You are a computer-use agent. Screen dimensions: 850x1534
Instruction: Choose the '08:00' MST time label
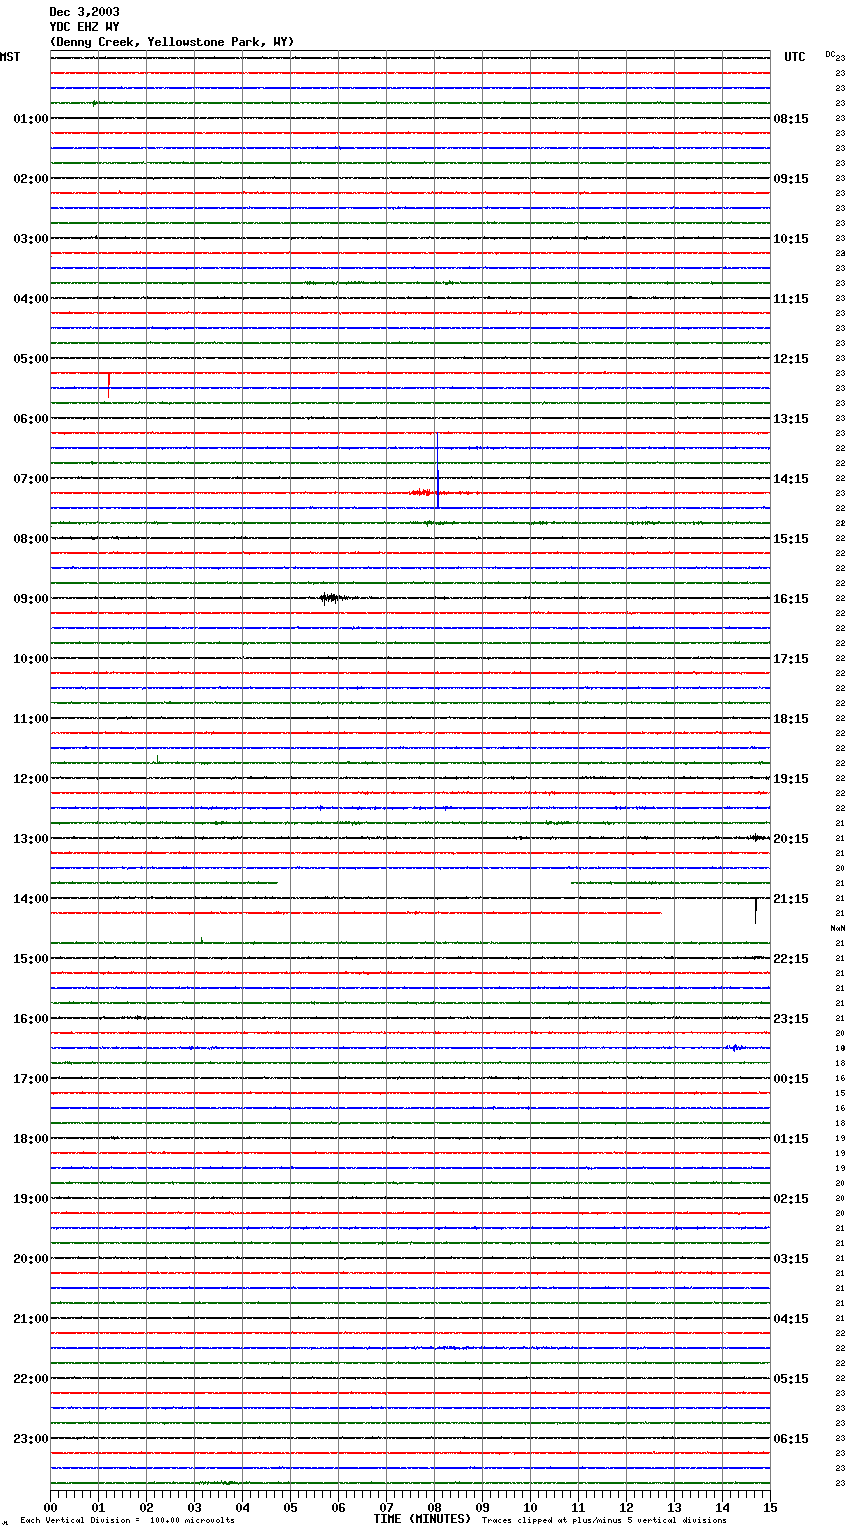(31, 539)
